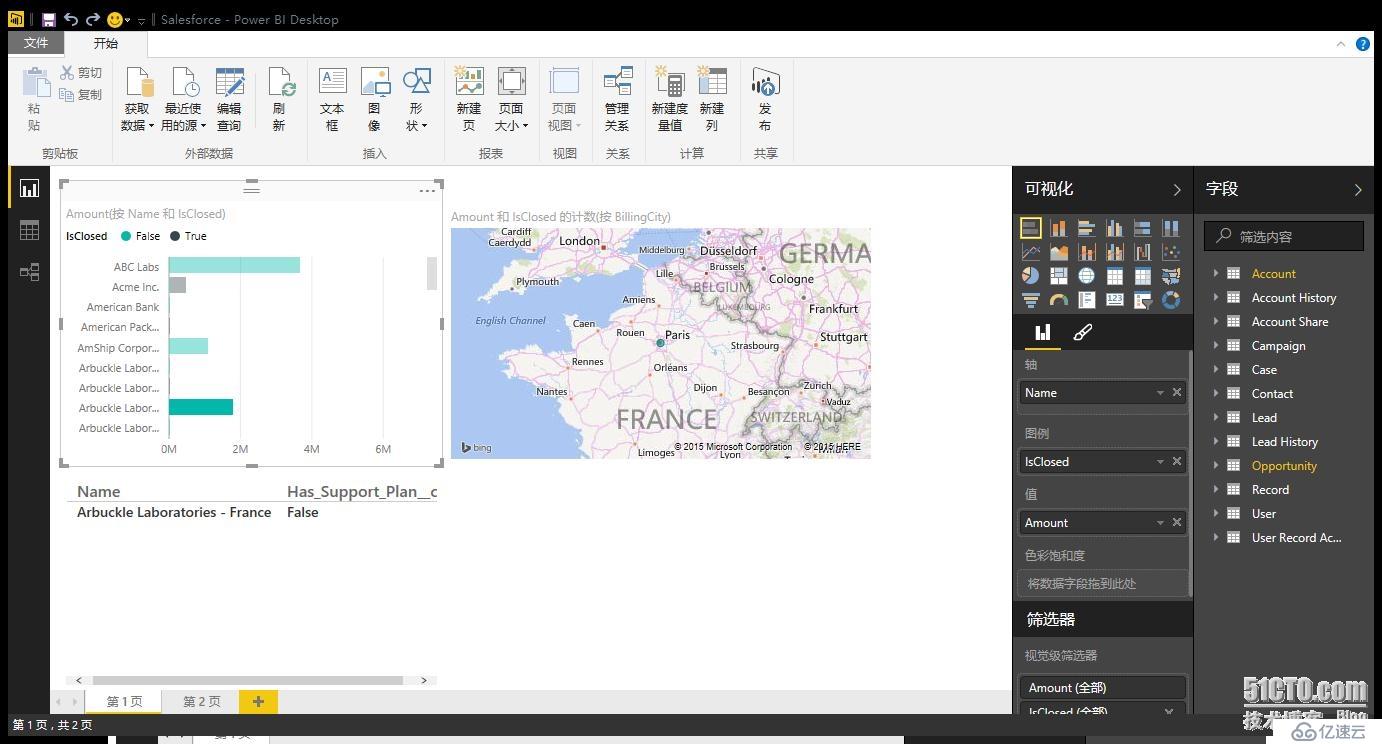Open the smiley feedback icon
The image size is (1382, 744).
(x=114, y=19)
